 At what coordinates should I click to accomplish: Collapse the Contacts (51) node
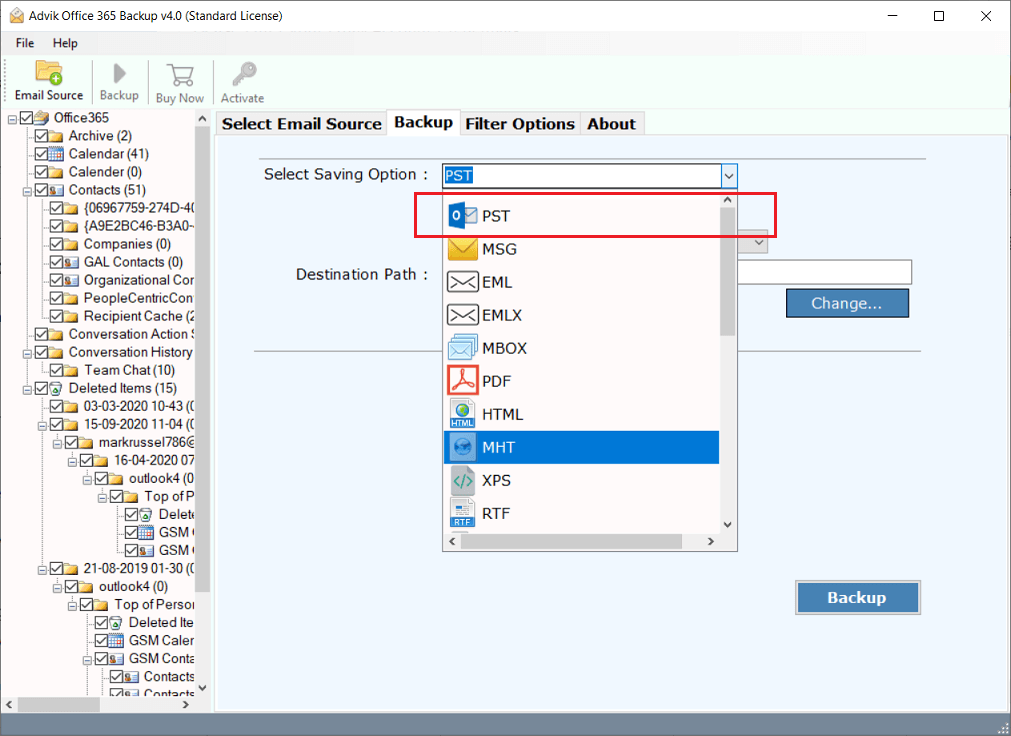(27, 192)
